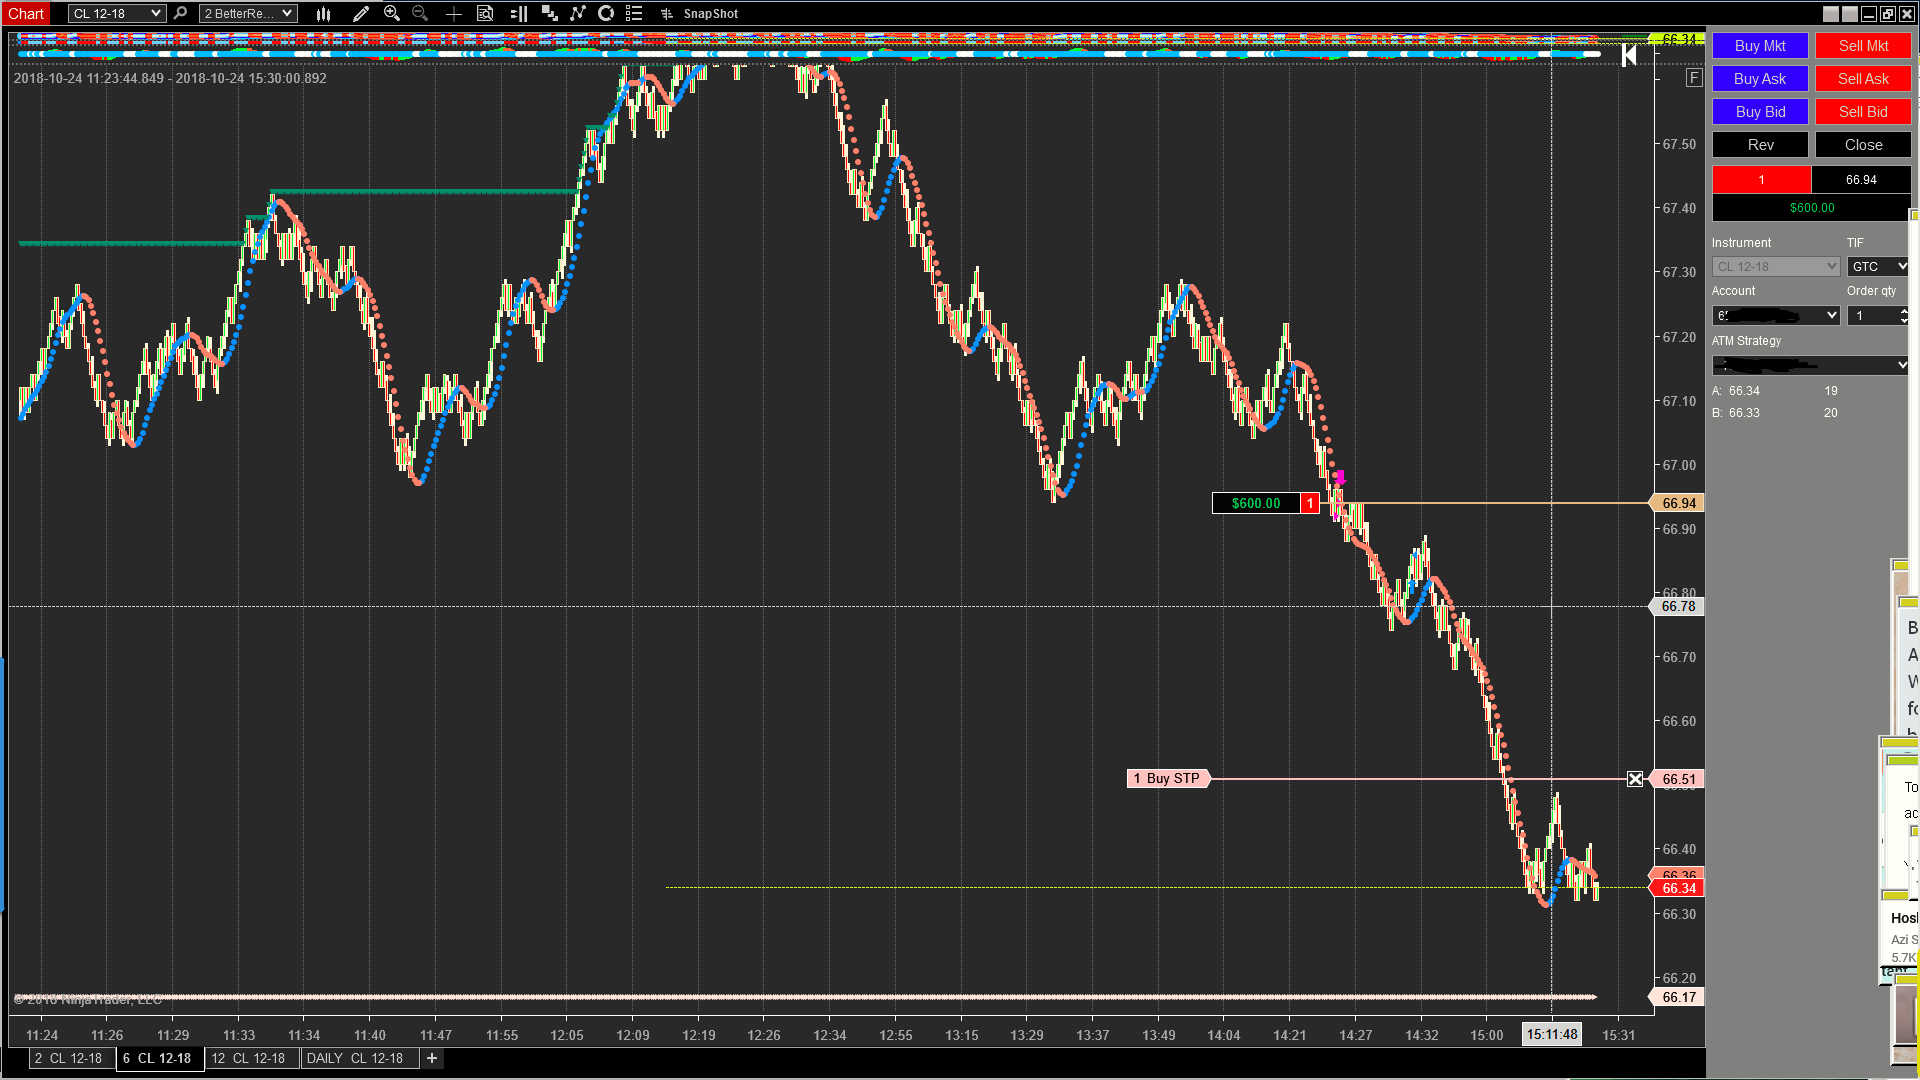
Task: Click the ask price 66.34 text
Action: click(x=1744, y=391)
